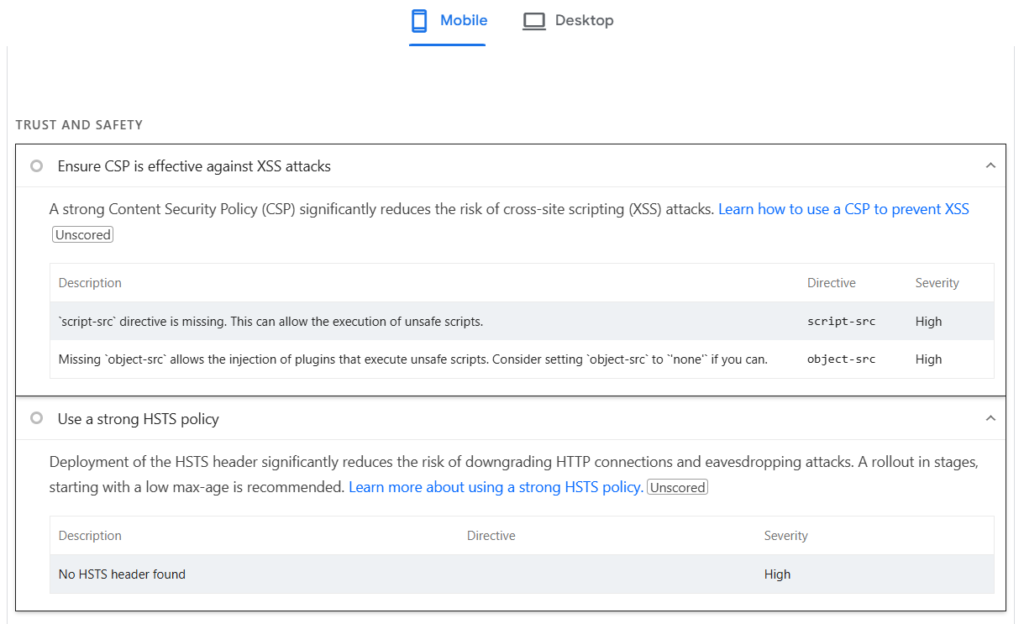Switch to the Desktop tab
The height and width of the screenshot is (624, 1024).
pyautogui.click(x=584, y=21)
